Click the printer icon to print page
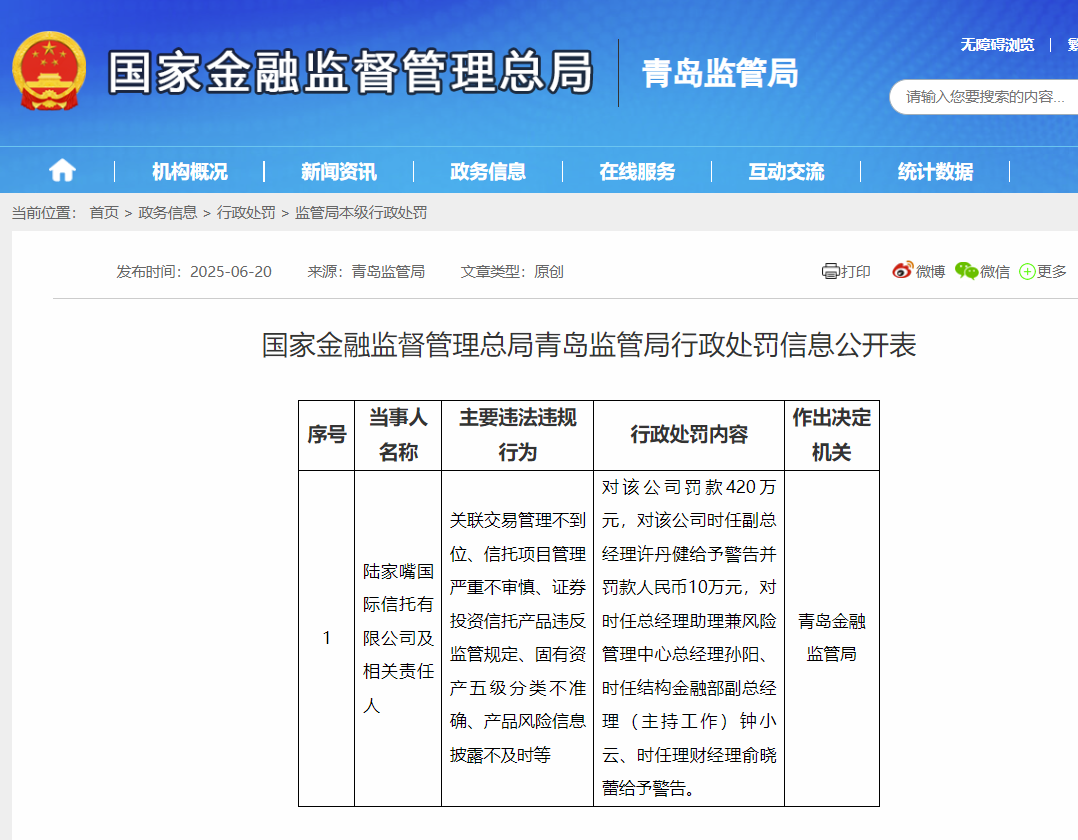 coord(830,271)
